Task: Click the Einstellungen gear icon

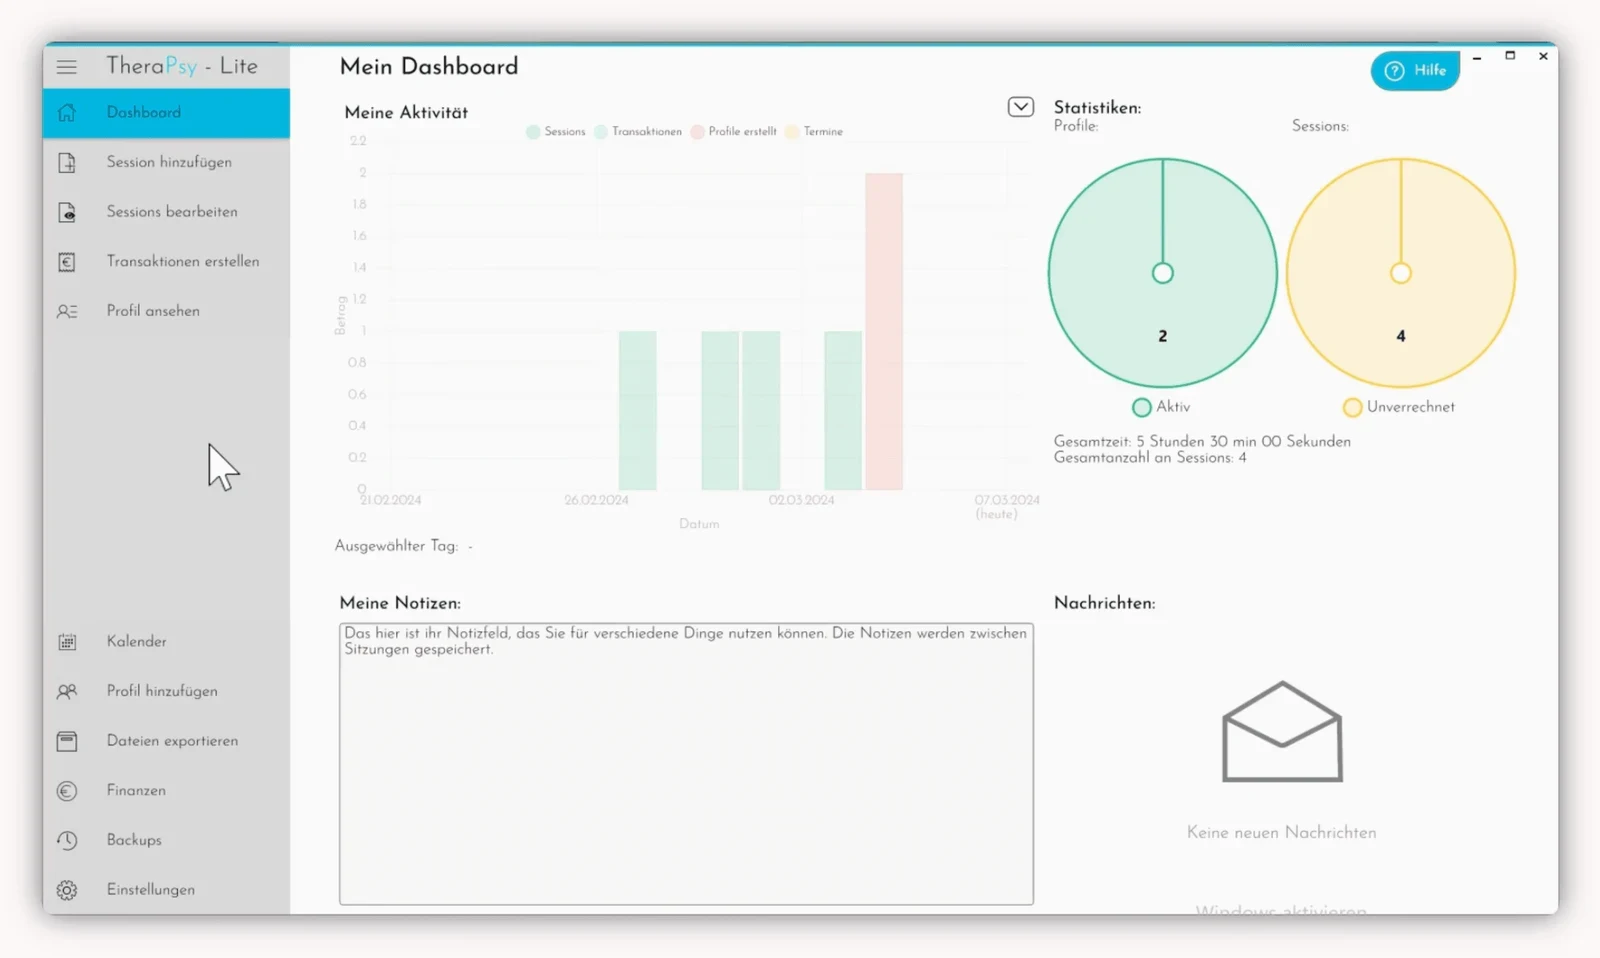Action: tap(67, 890)
